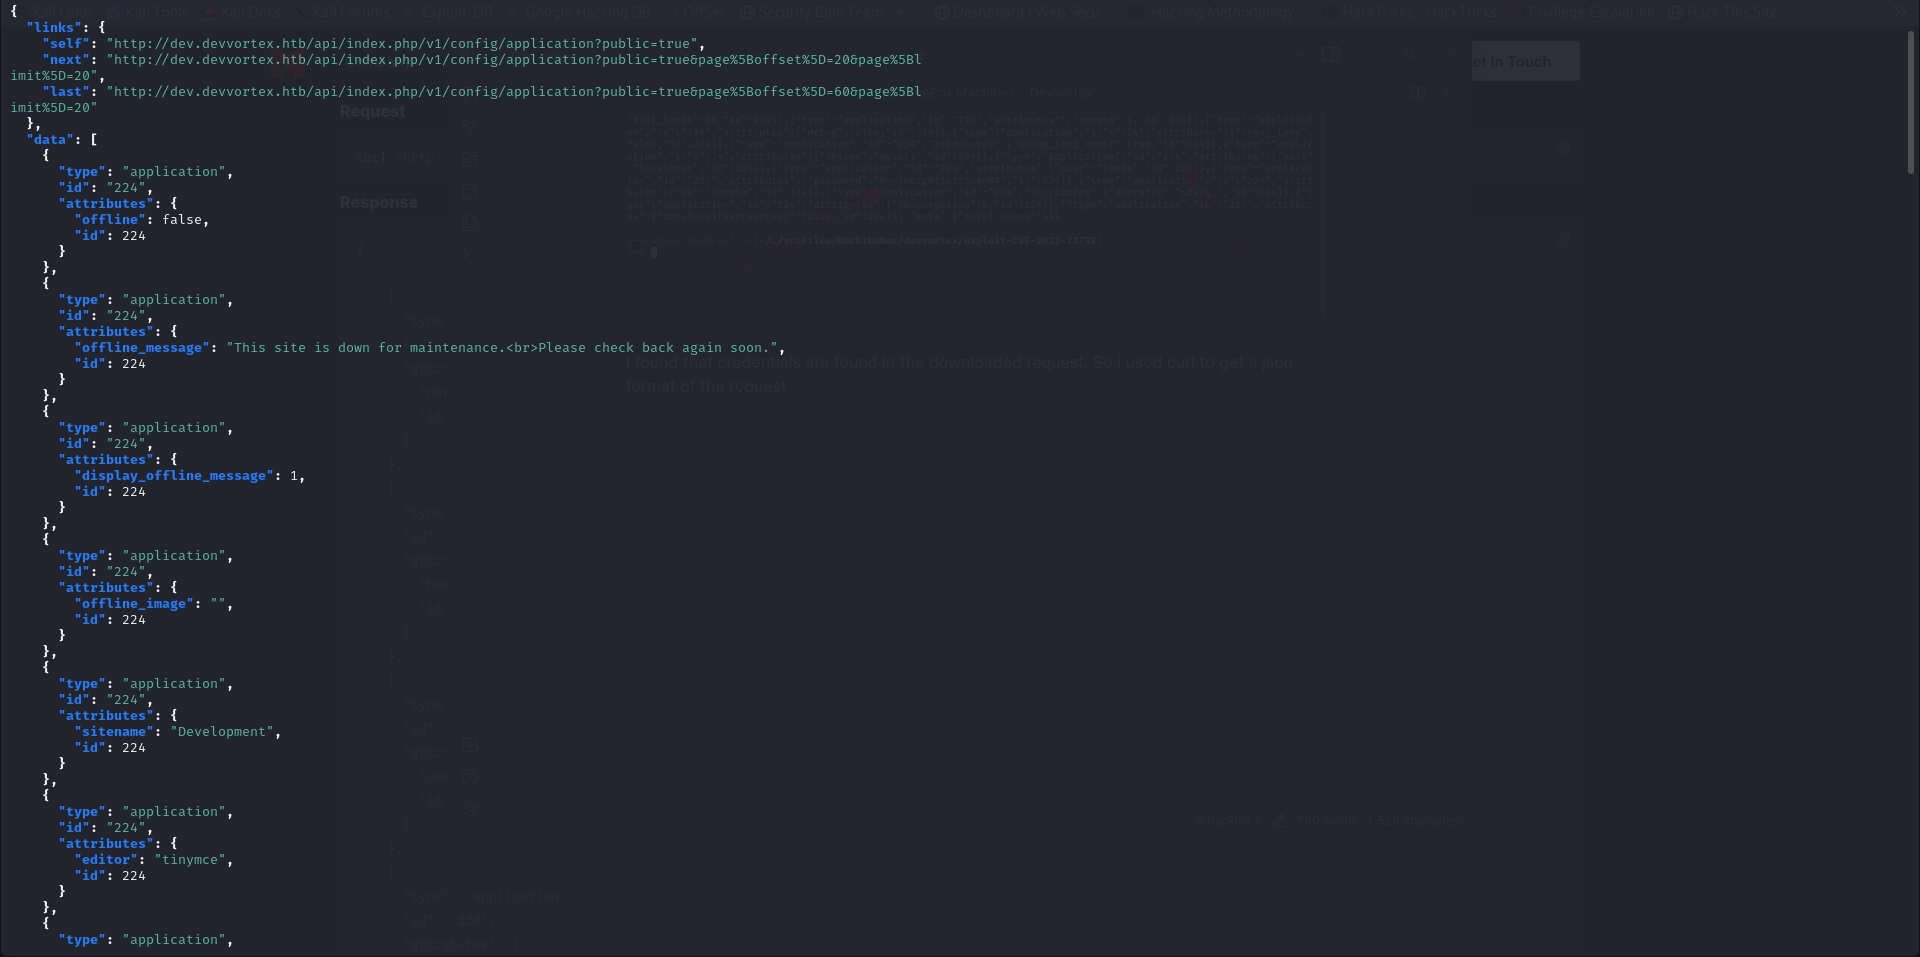Click the 0 backlinks indicator in status bar
Image resolution: width=1920 pixels, height=957 pixels.
(x=1231, y=820)
